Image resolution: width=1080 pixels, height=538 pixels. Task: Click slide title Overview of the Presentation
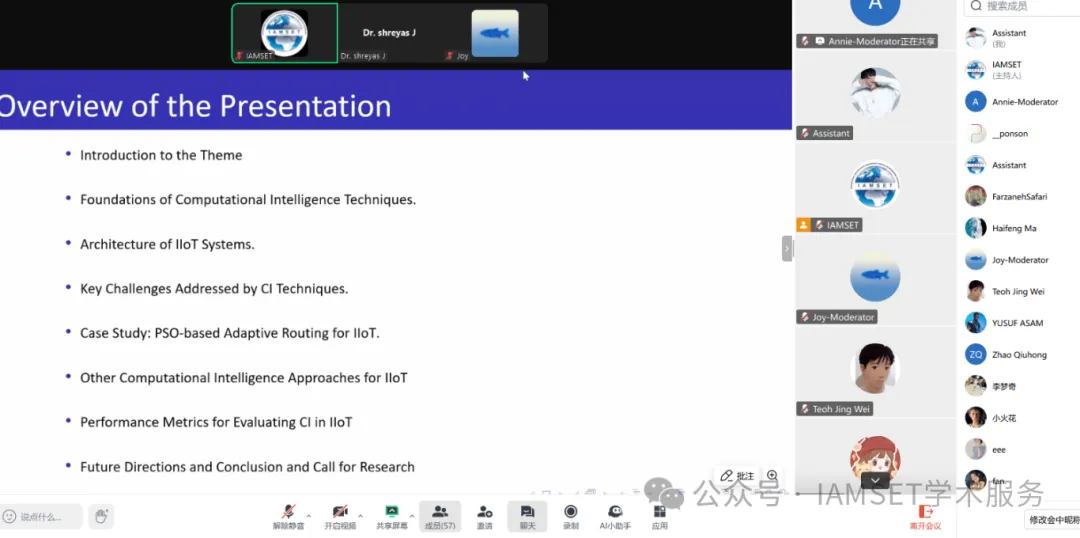[196, 107]
